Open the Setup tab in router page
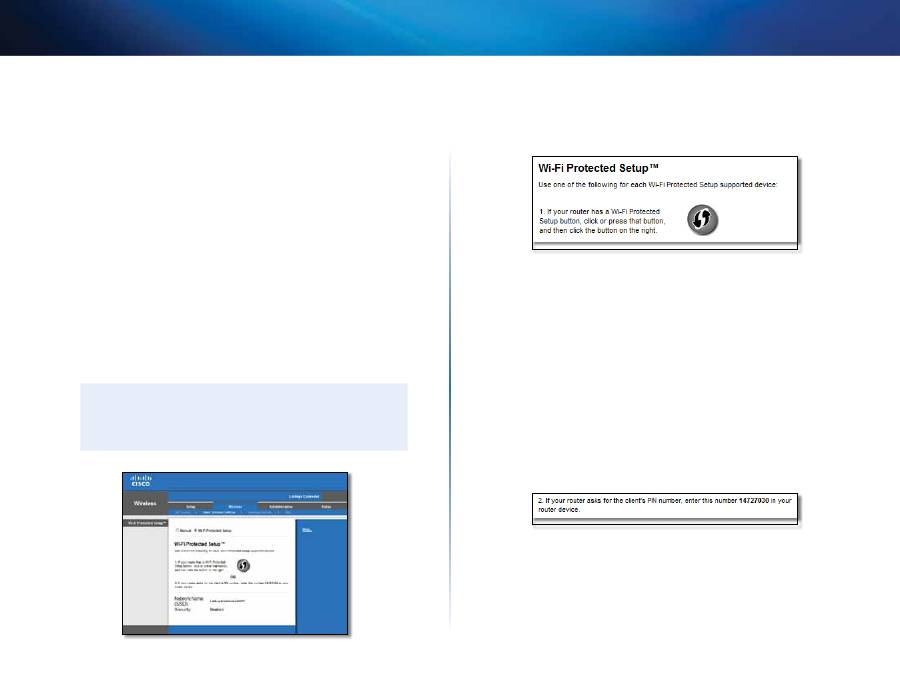This screenshot has height=695, width=900. point(190,507)
